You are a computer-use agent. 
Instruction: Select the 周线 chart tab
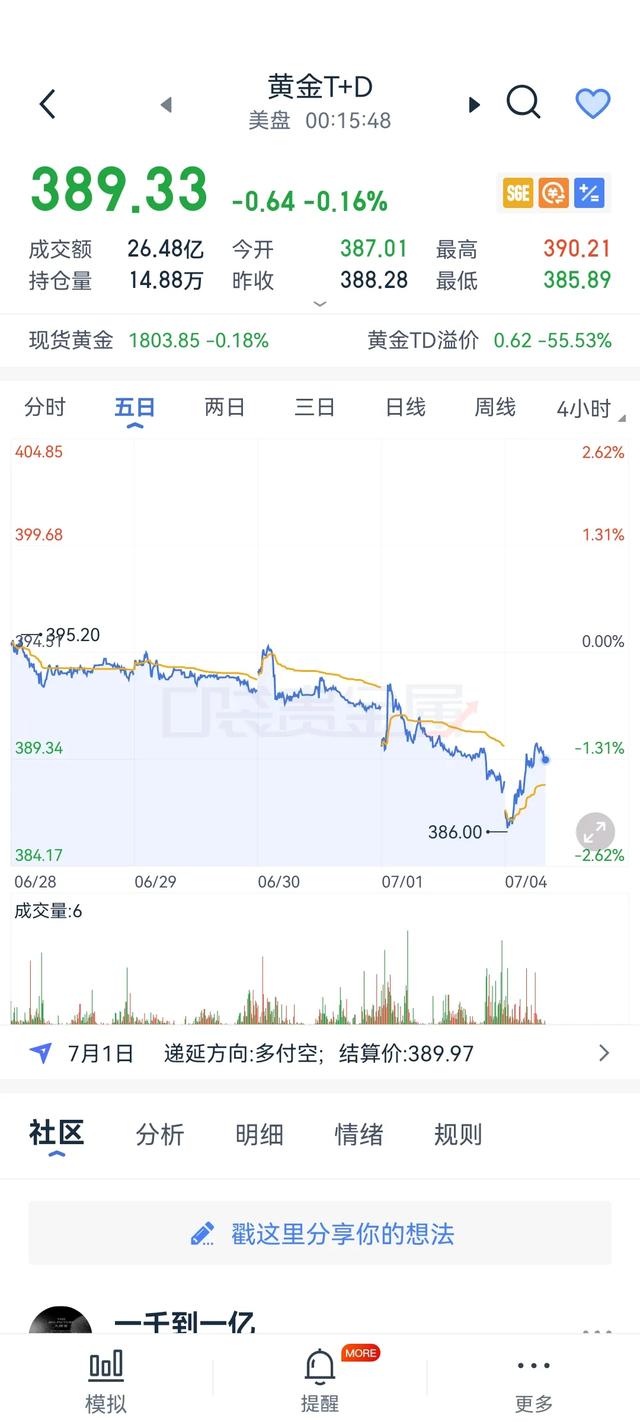(495, 408)
